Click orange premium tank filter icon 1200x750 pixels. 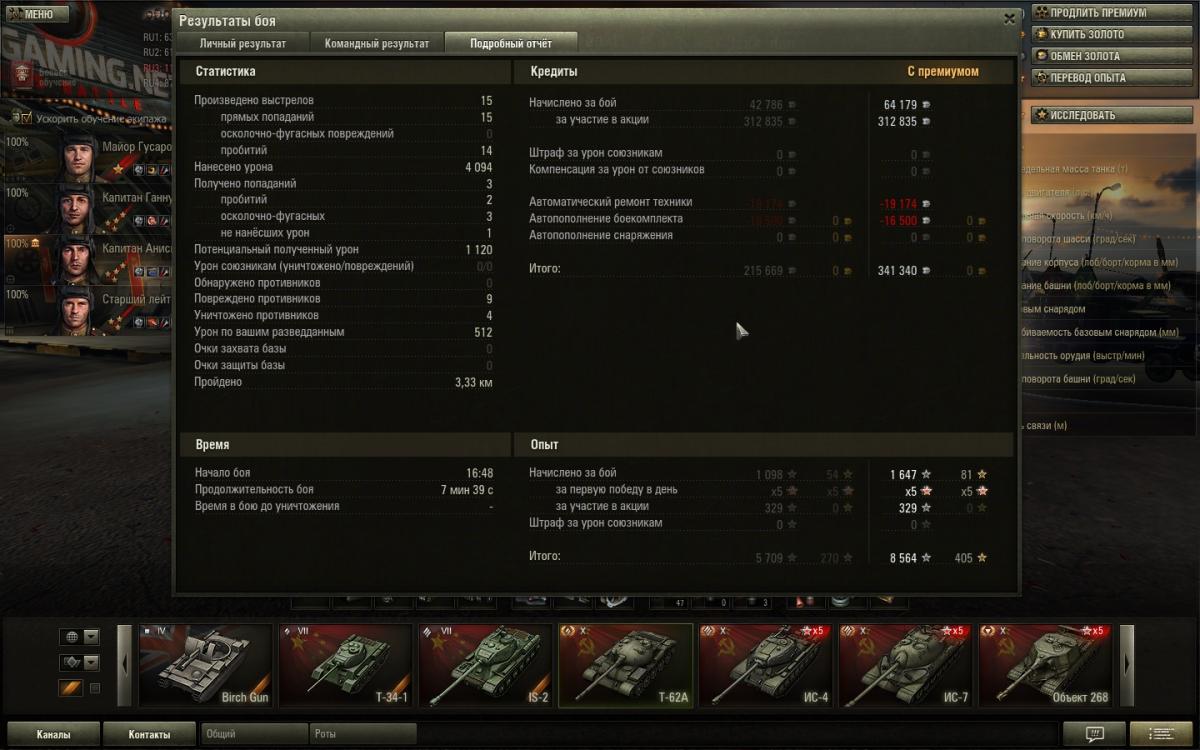(70, 688)
